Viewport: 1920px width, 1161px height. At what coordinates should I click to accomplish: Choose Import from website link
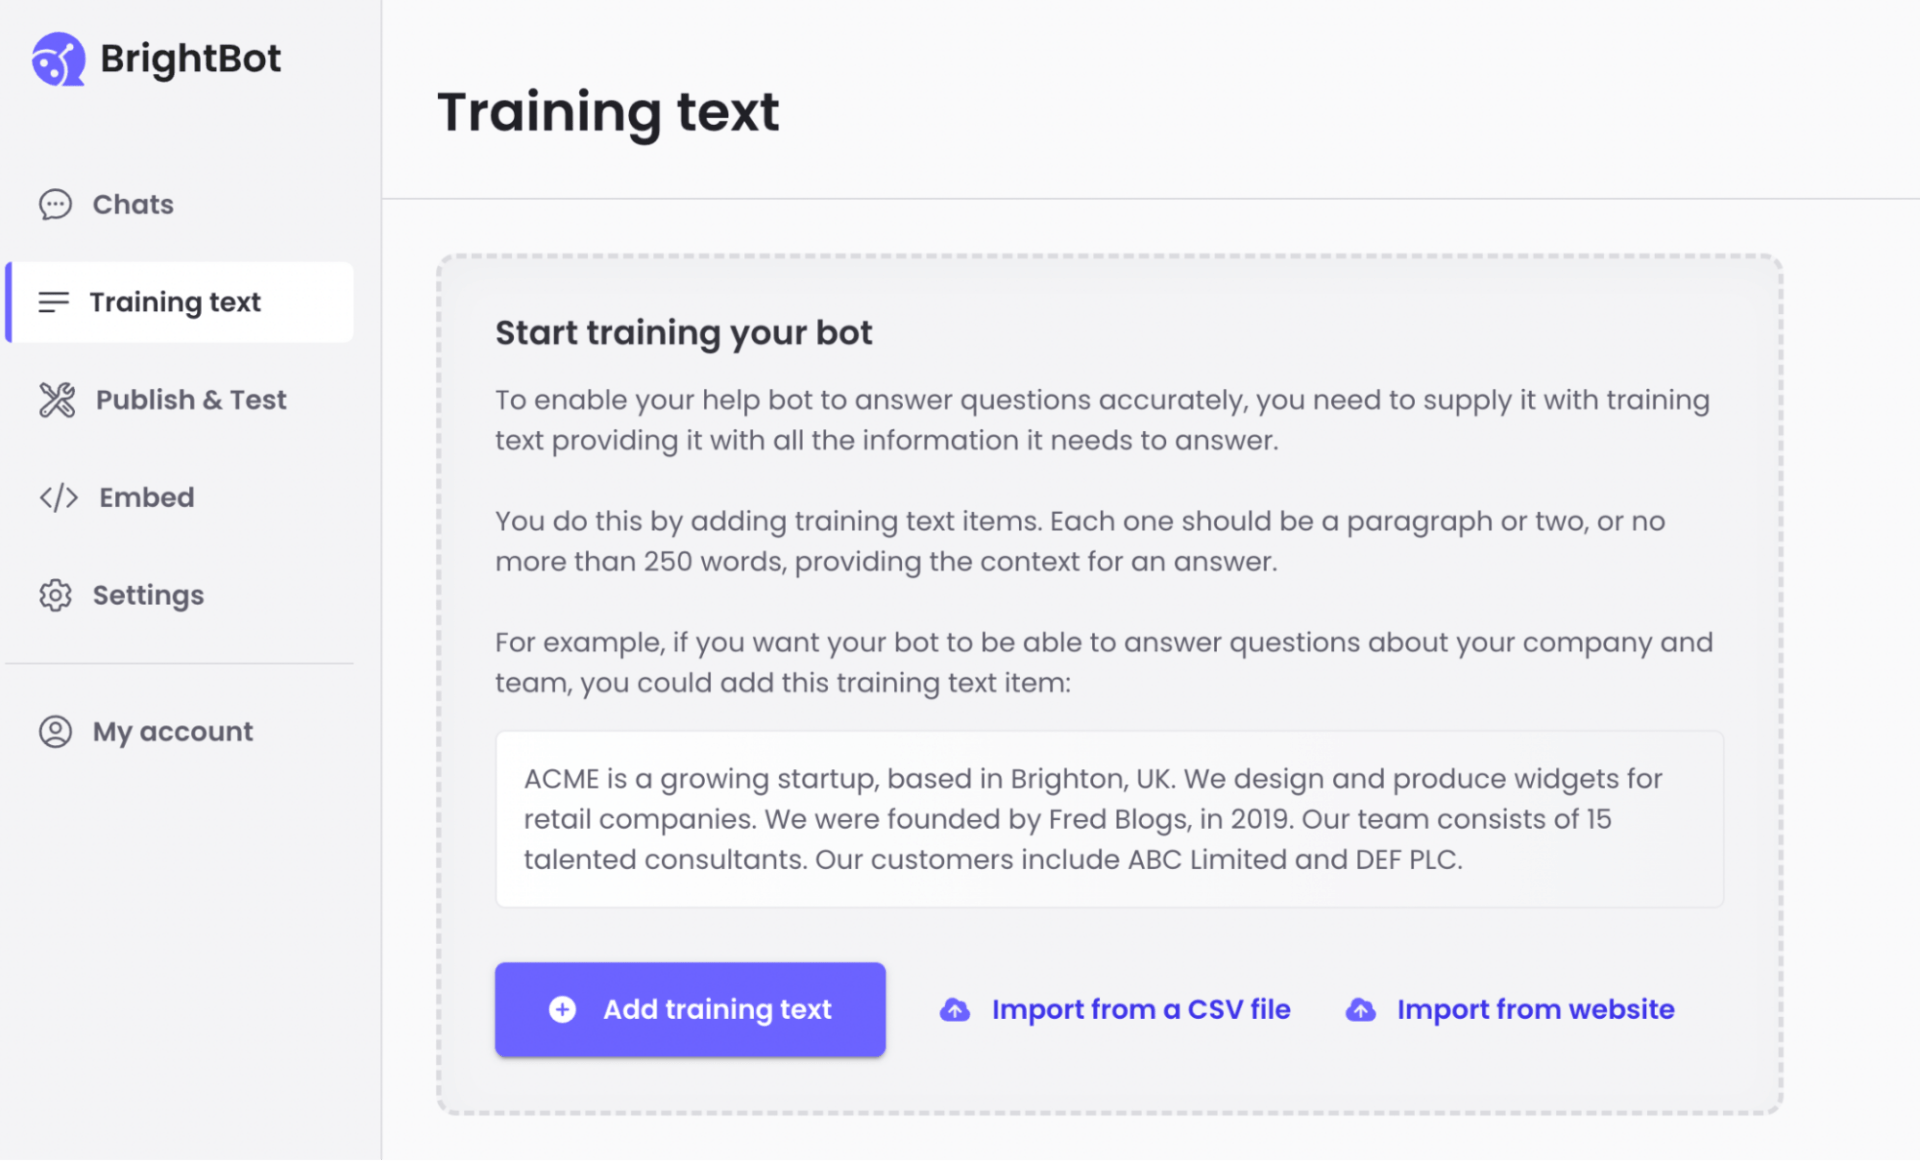pos(1535,1010)
